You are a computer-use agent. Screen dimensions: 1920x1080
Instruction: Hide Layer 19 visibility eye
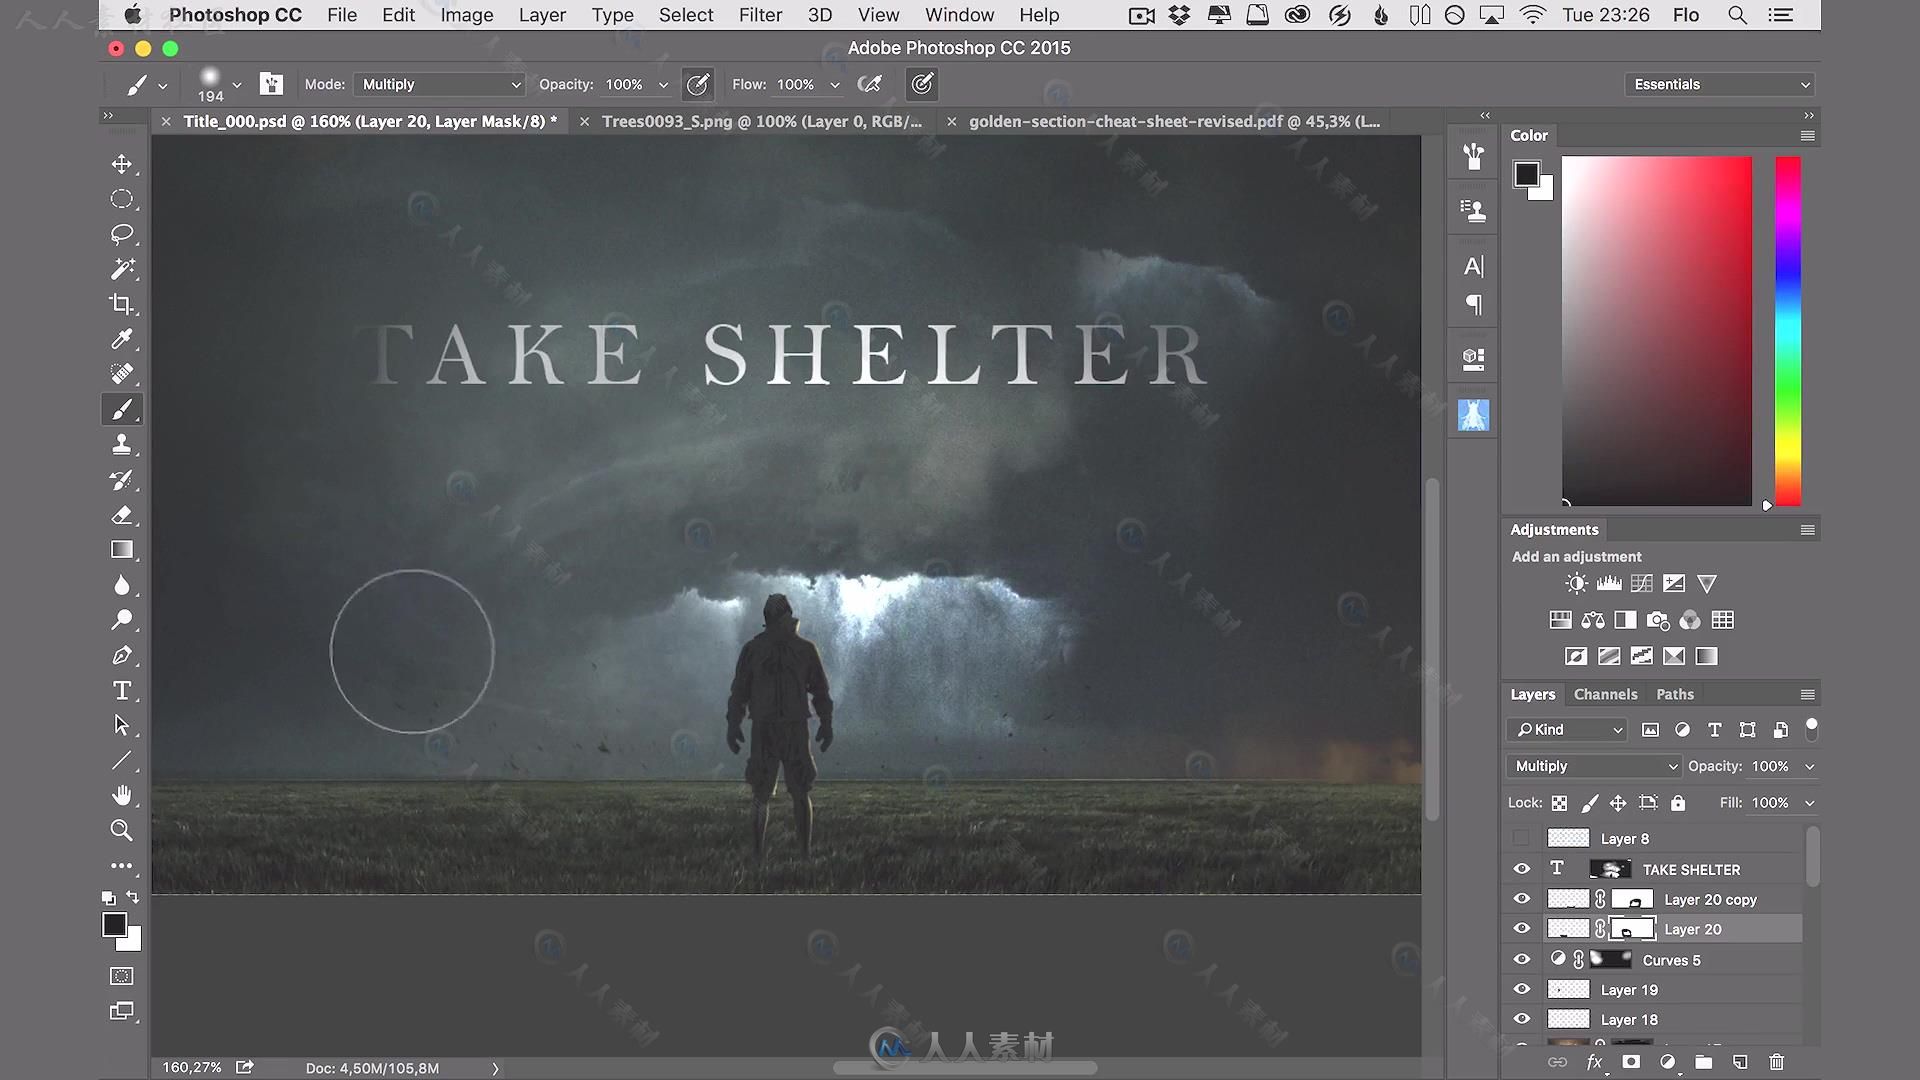[1522, 990]
